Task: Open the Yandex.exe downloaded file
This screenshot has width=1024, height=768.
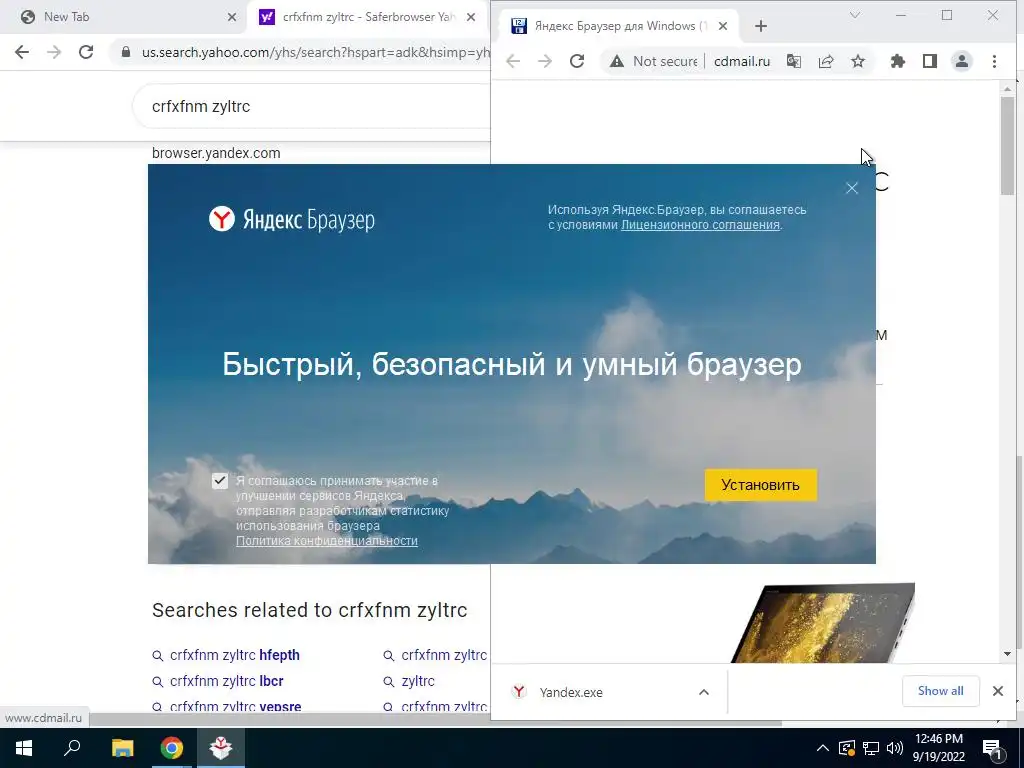Action: click(x=571, y=692)
